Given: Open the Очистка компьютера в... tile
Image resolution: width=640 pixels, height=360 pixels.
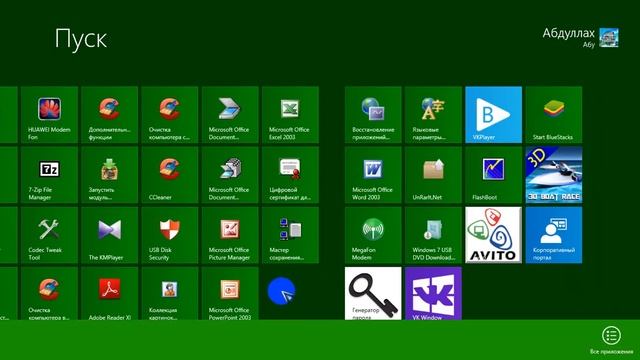Looking at the screenshot, I should click(x=49, y=293).
